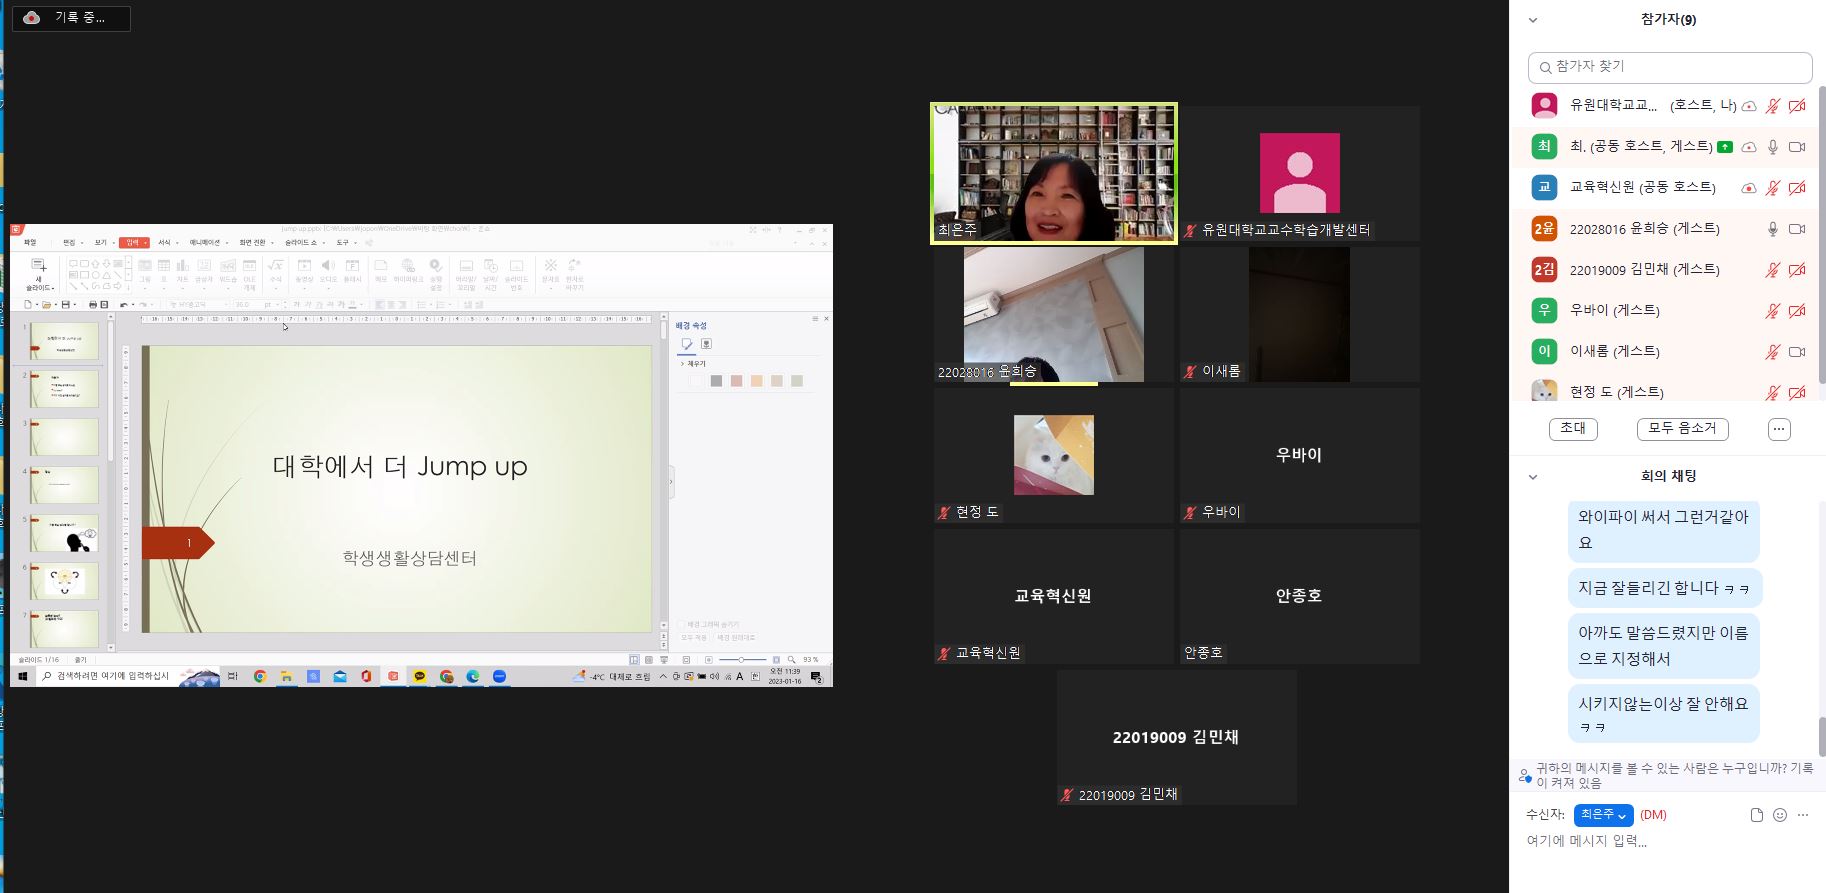Open the 최은주 recipient dropdown
This screenshot has height=893, width=1826.
[1603, 815]
